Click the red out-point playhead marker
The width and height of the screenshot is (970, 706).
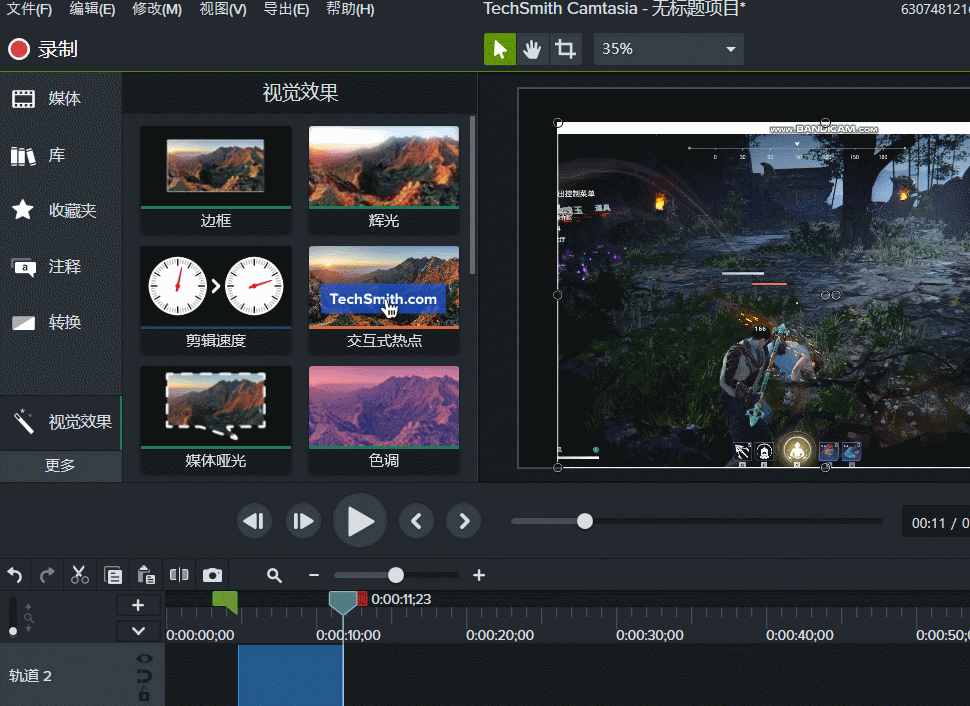point(363,598)
